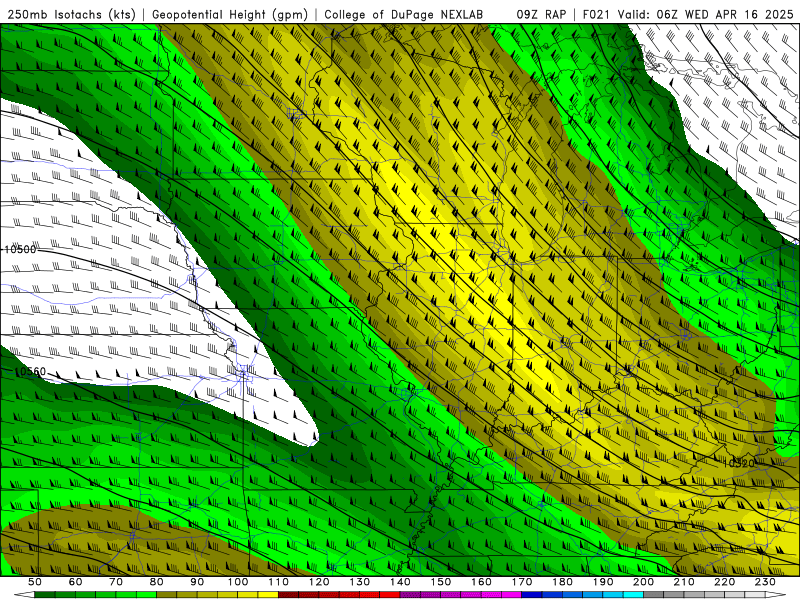Click the 190 kts legend label
Screen dimensions: 800x600
click(603, 582)
